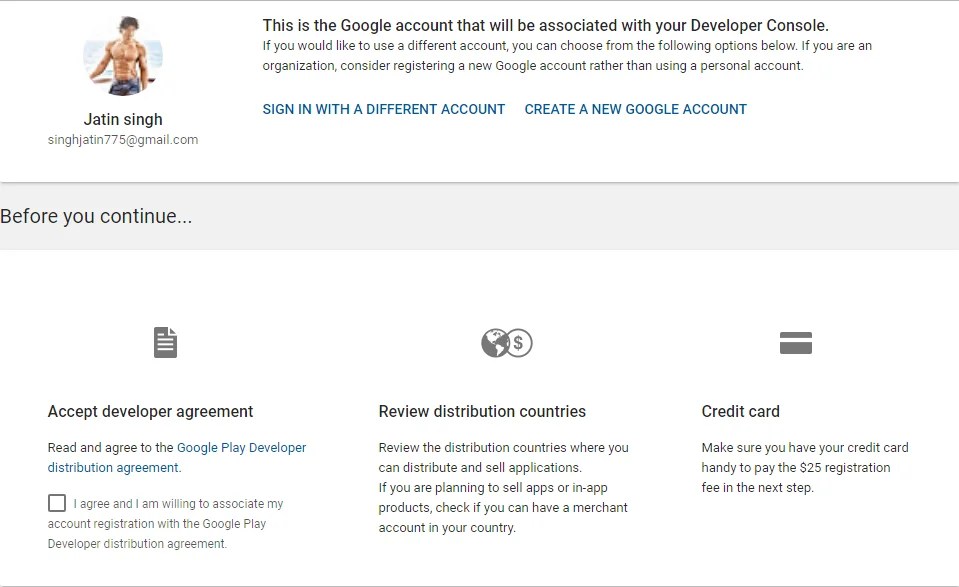
Task: Open Google Play Developer distribution agreement link
Action: [241, 448]
